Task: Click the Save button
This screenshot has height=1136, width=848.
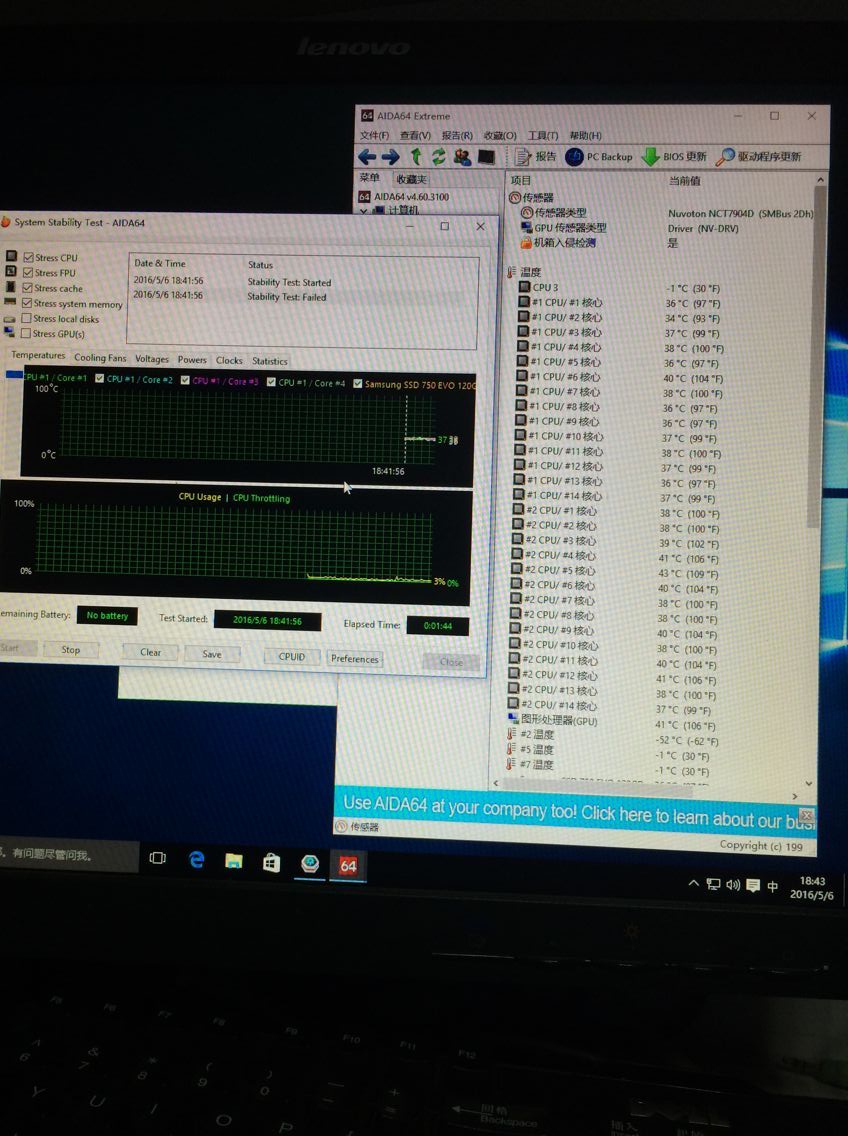Action: [212, 654]
